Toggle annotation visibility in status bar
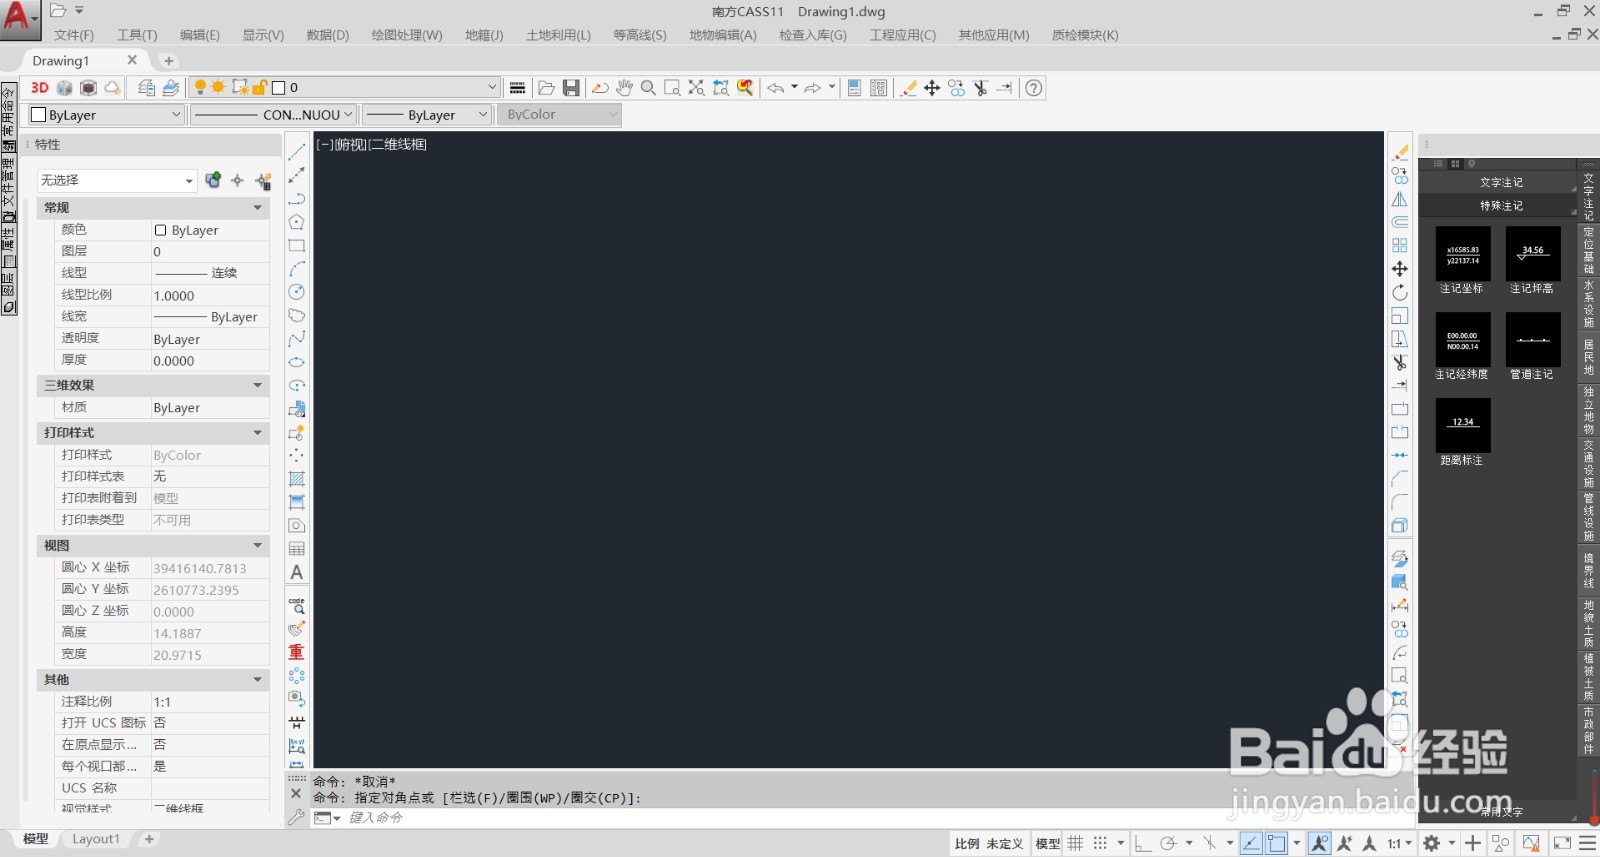Viewport: 1600px width, 857px height. click(x=1320, y=844)
